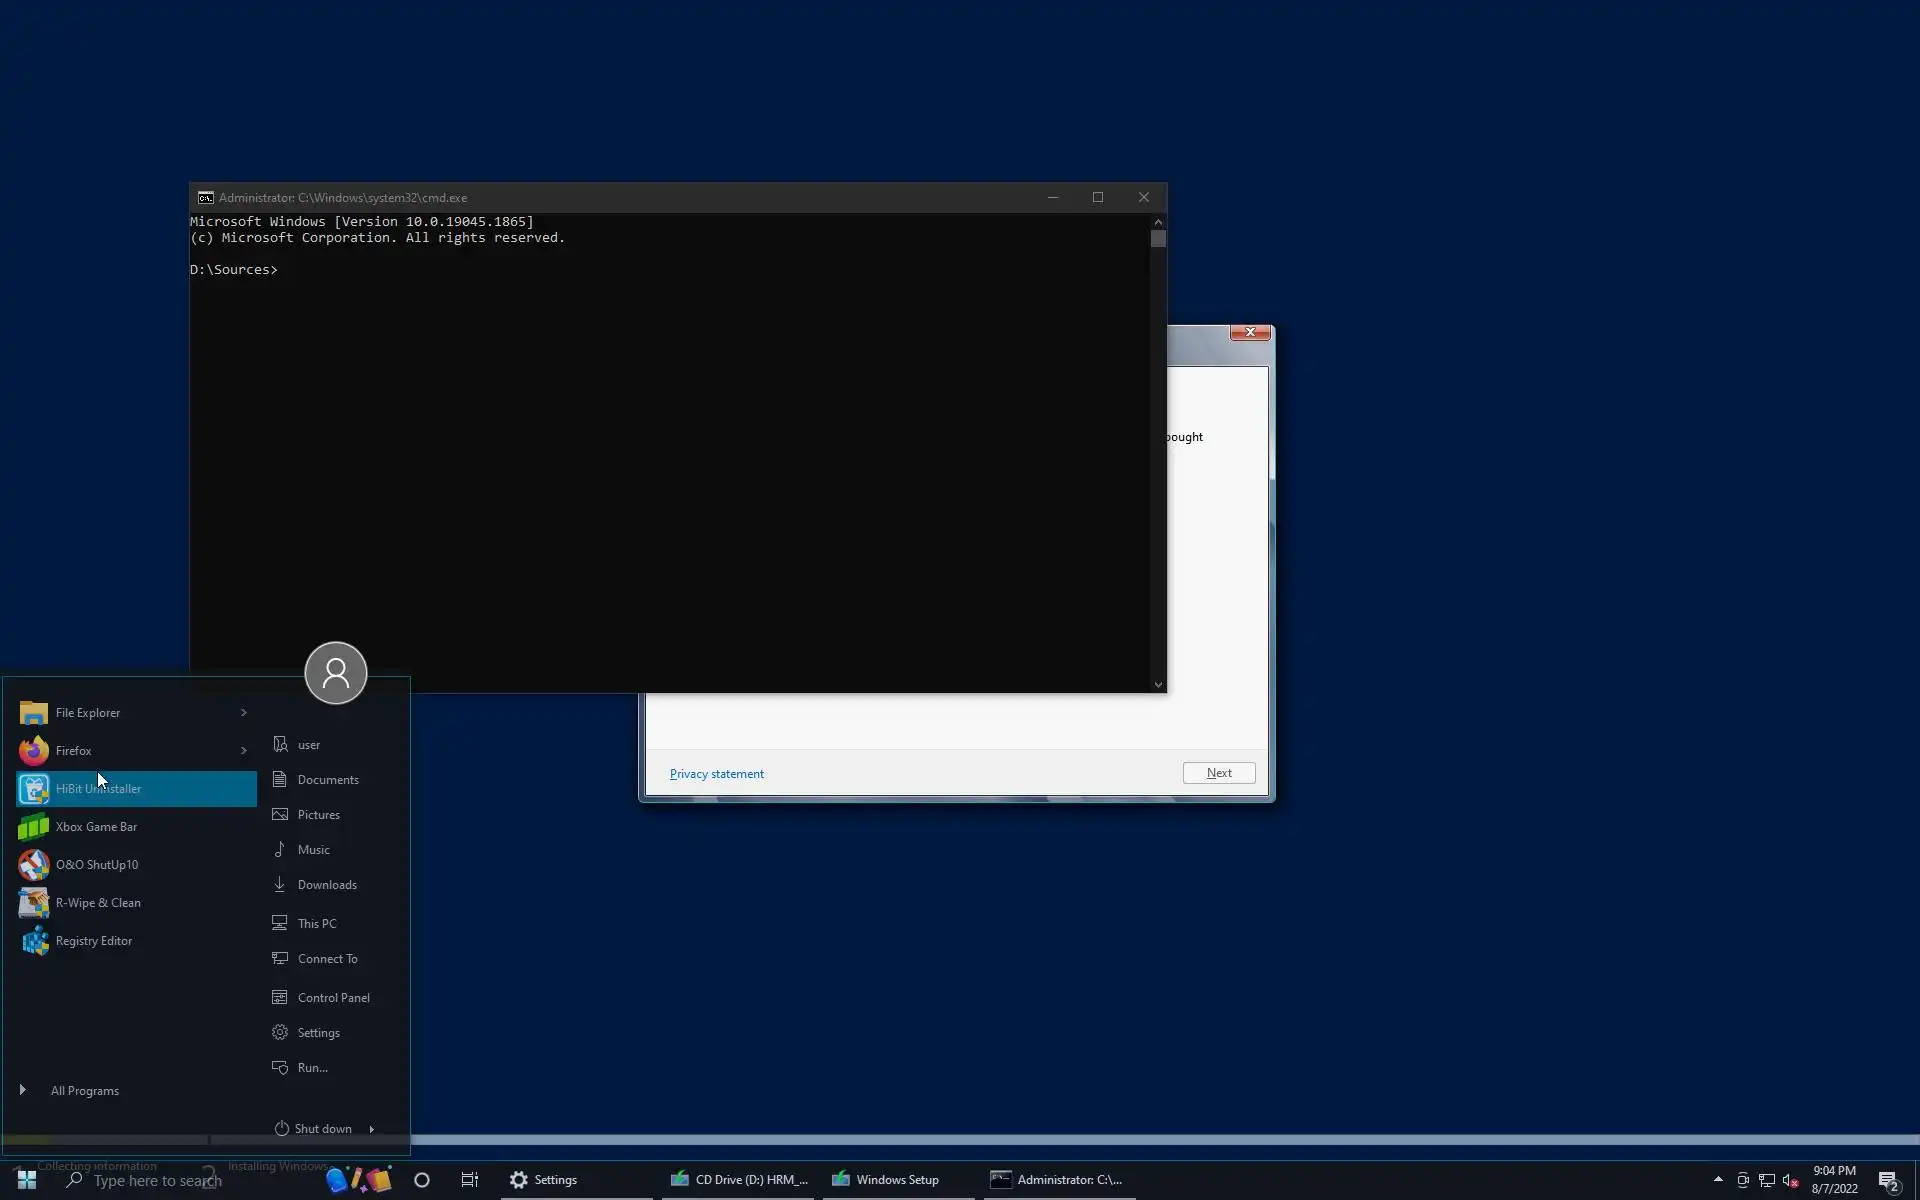Launch Xbox Game Bar app

96,827
